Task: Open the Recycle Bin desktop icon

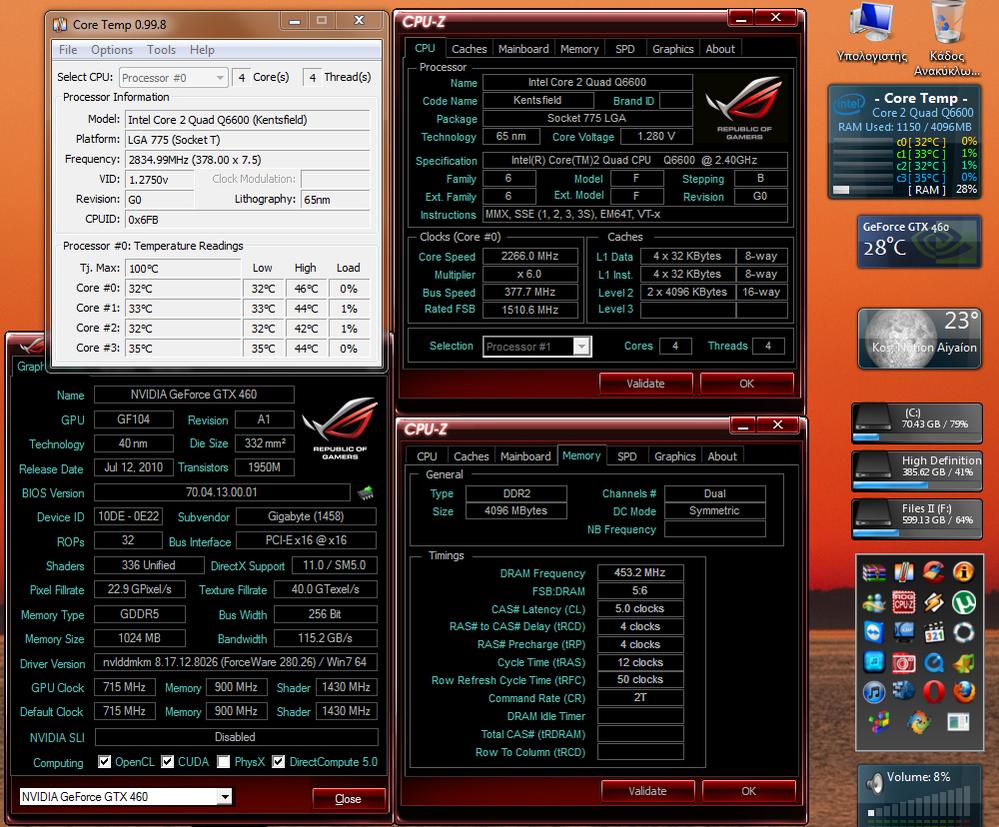Action: (x=947, y=38)
